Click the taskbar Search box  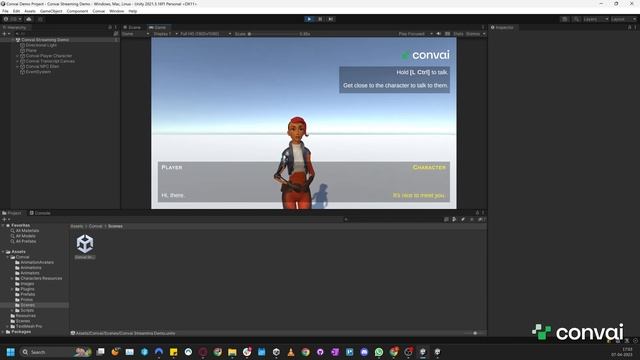[x=55, y=352]
